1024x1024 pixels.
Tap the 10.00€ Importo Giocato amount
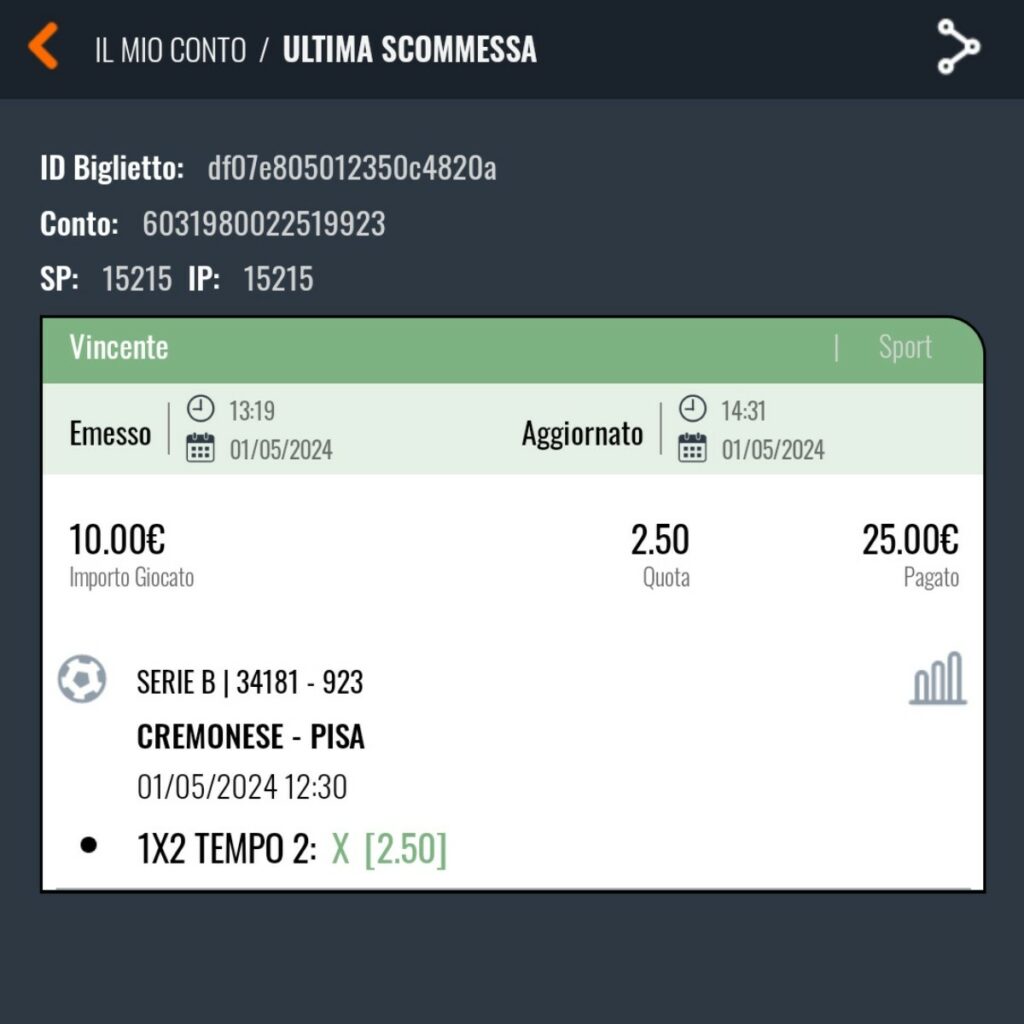tap(117, 540)
